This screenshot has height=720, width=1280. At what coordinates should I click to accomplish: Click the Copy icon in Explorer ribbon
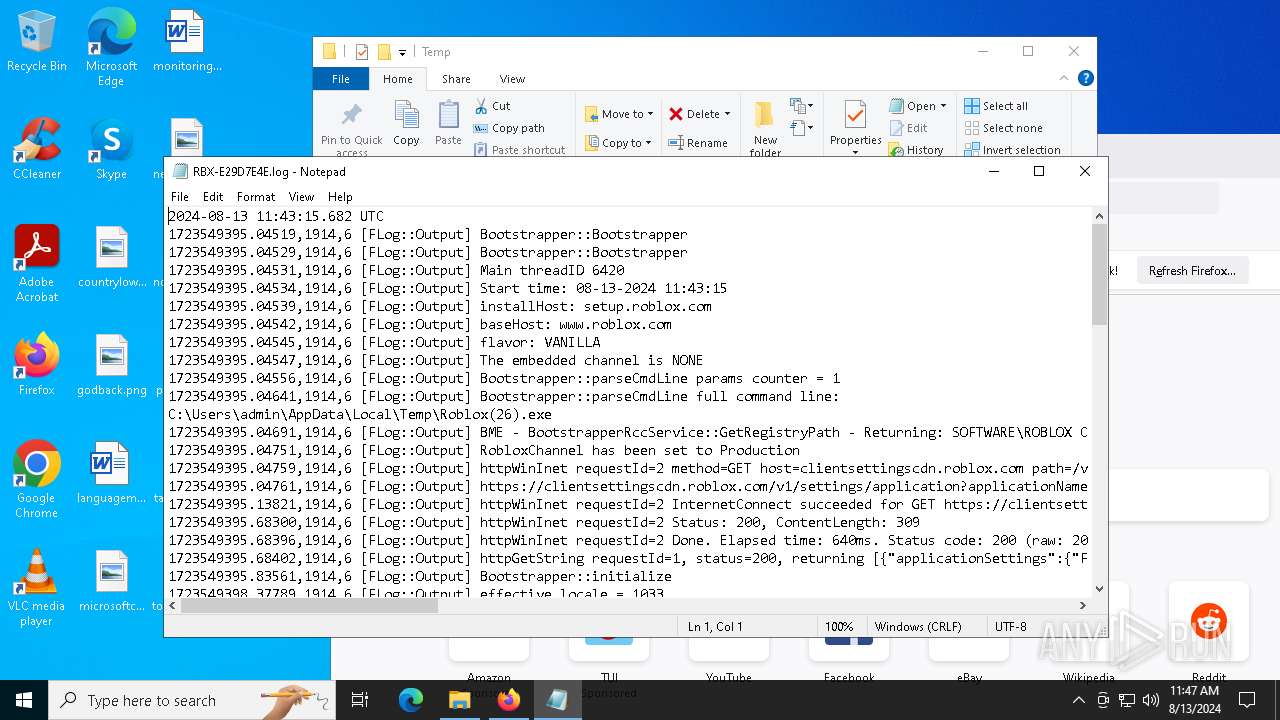point(406,123)
